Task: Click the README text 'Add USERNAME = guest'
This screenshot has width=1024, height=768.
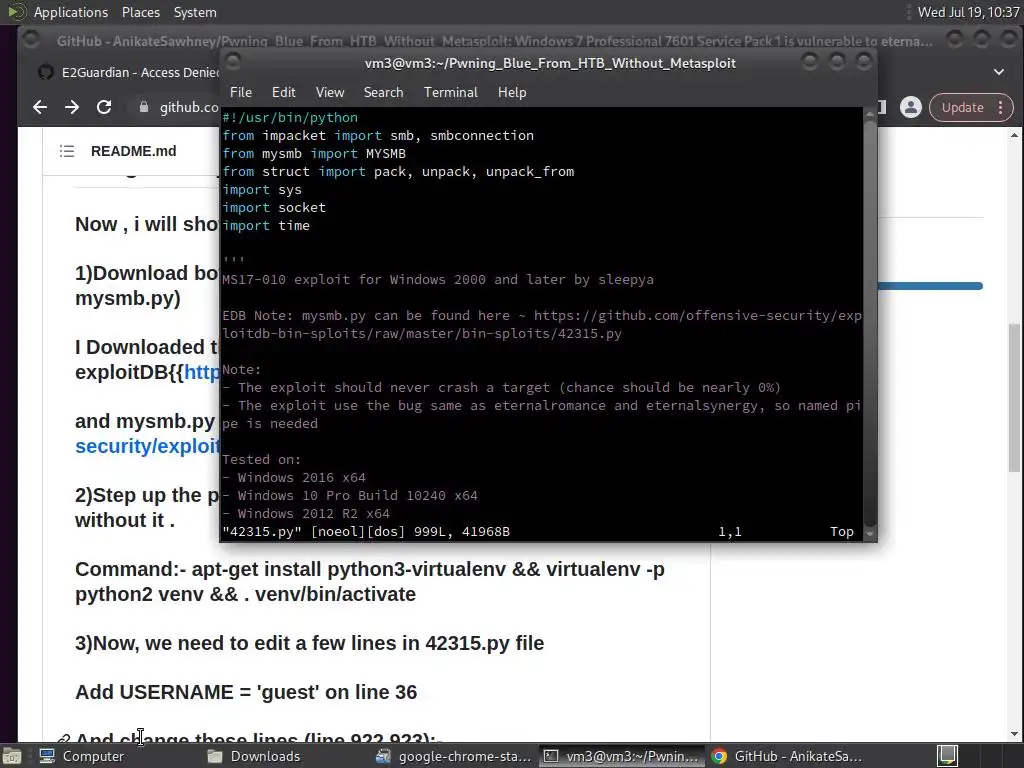Action: pos(246,692)
